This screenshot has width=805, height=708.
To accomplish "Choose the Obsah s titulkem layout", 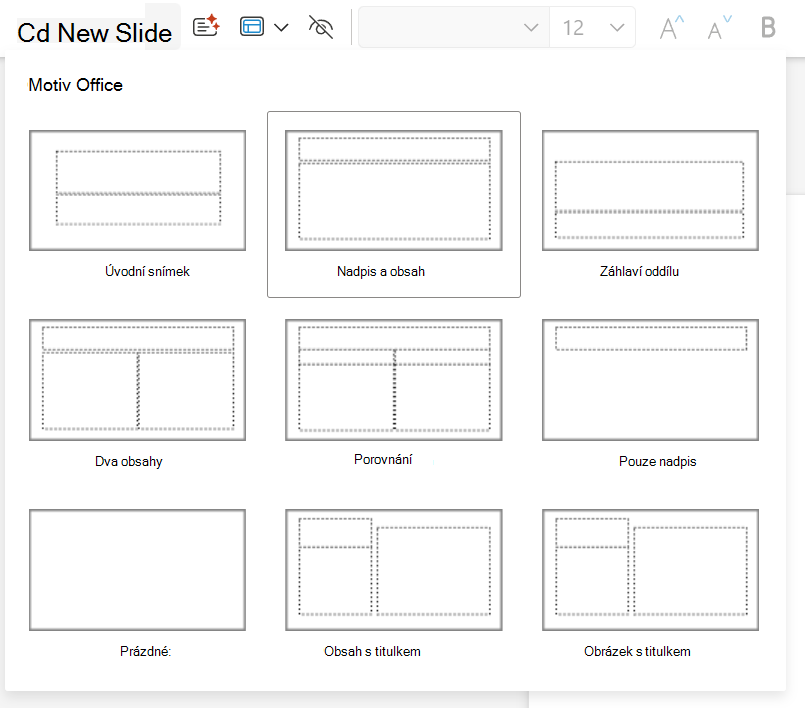I will coord(394,570).
